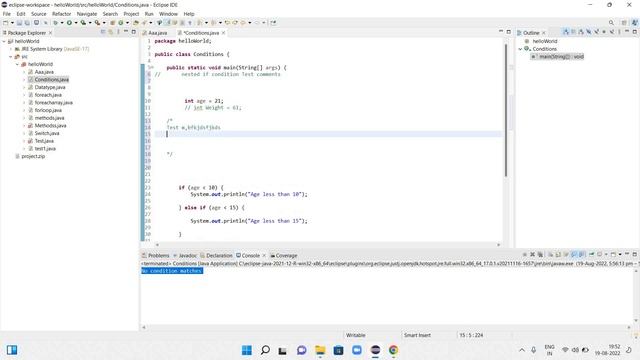Click Pin Console icon in Console toolbar
The image size is (640, 360).
point(591,254)
